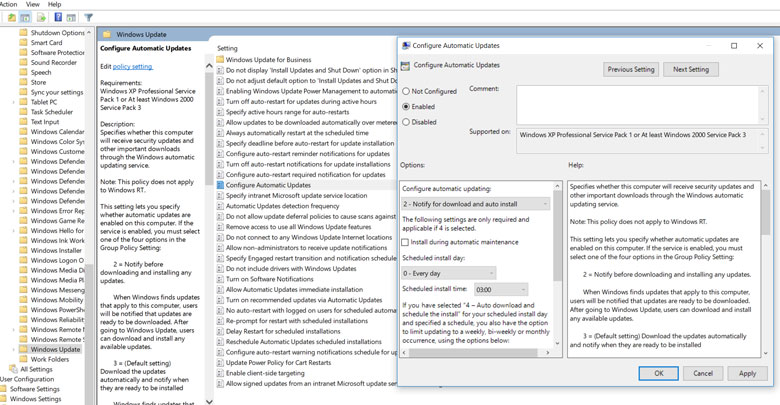Open the Windows Update for Business folder
The image size is (780, 405).
(x=267, y=60)
